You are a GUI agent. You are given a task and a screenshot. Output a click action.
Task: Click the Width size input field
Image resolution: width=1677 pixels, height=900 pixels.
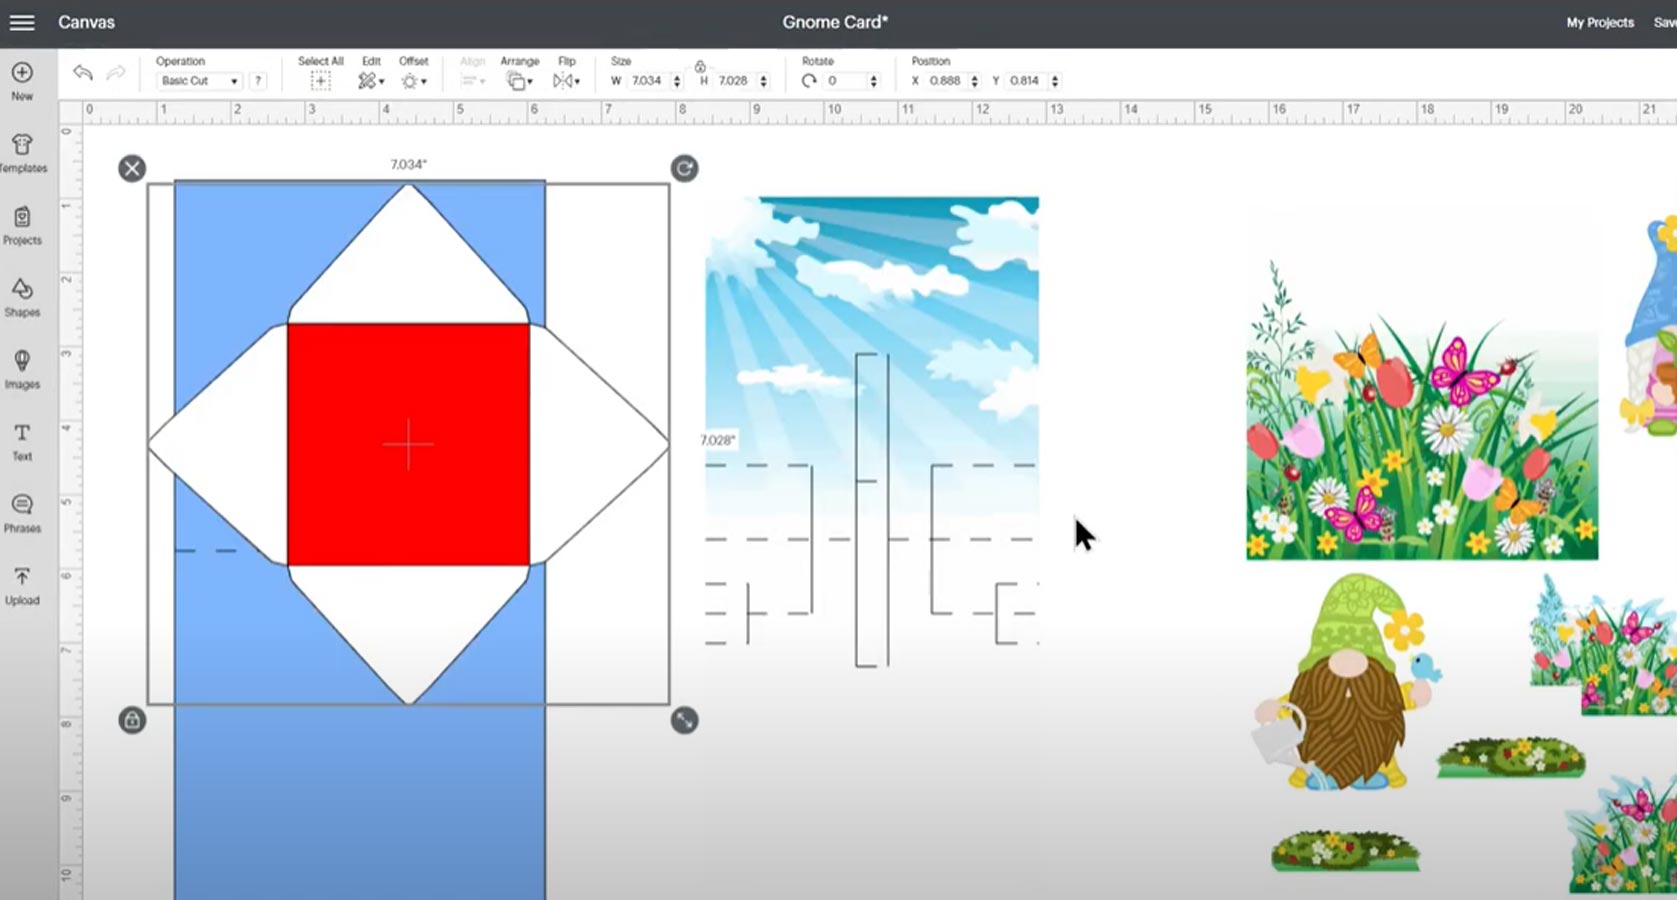click(x=648, y=80)
